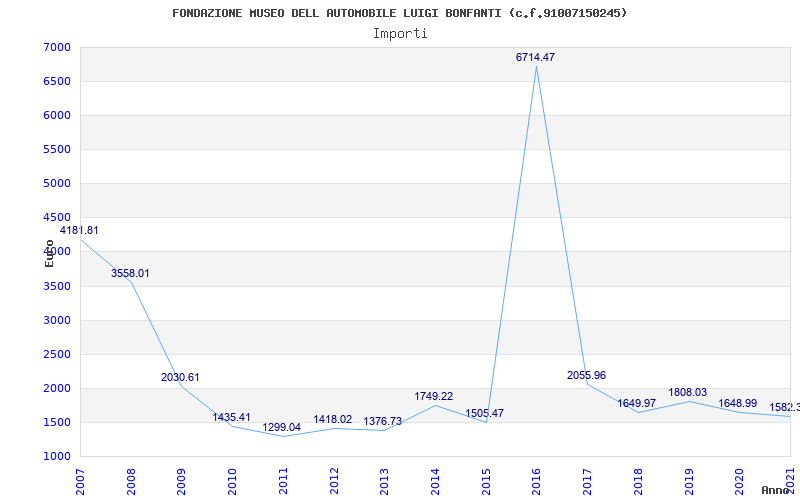Click the x-axis year 2012

[x=334, y=482]
